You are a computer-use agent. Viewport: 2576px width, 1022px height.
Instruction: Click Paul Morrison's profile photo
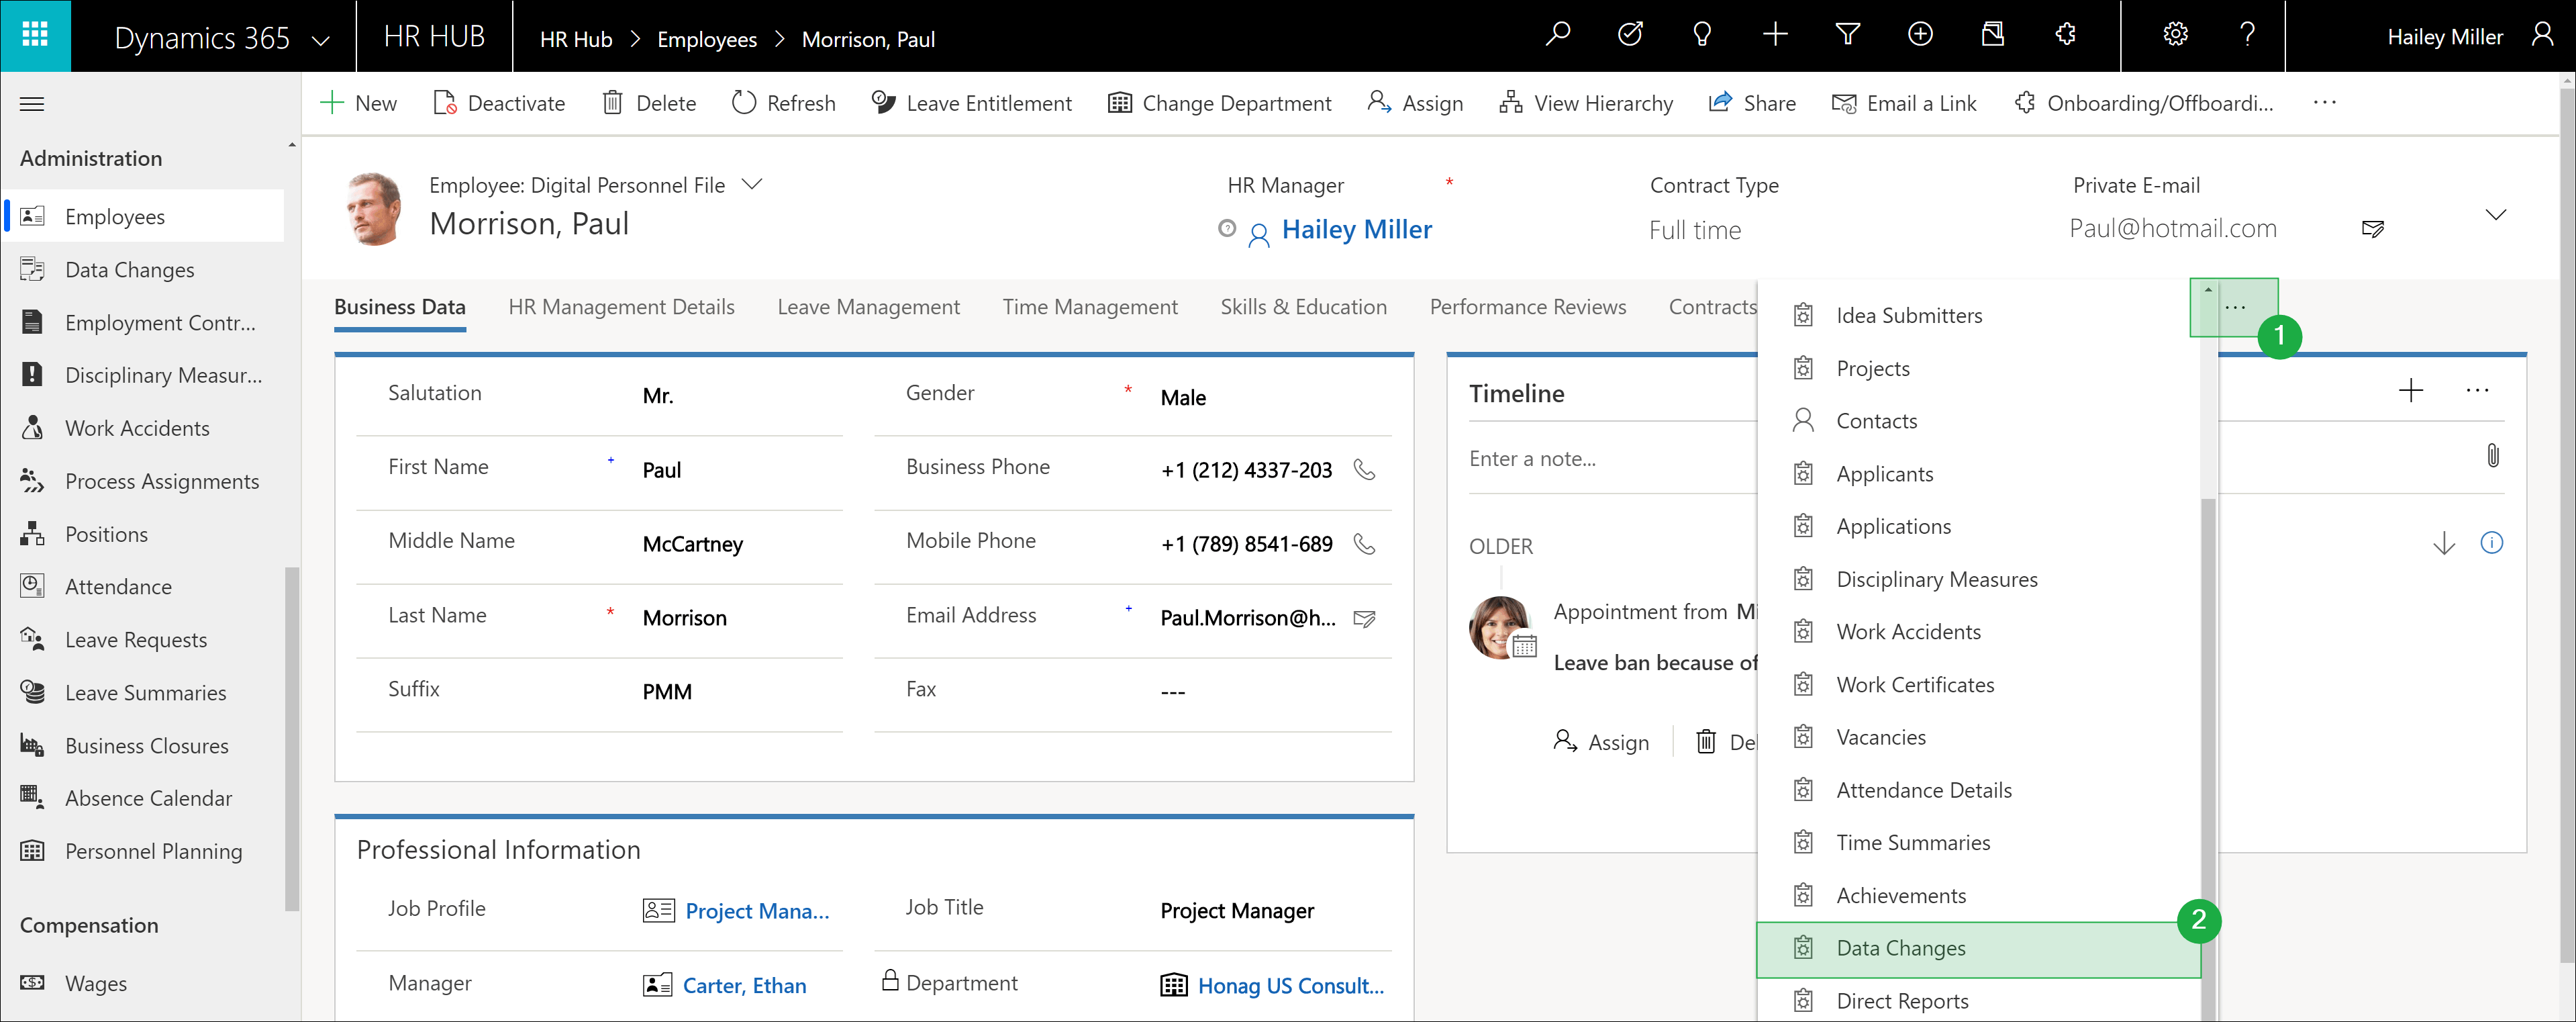[374, 208]
